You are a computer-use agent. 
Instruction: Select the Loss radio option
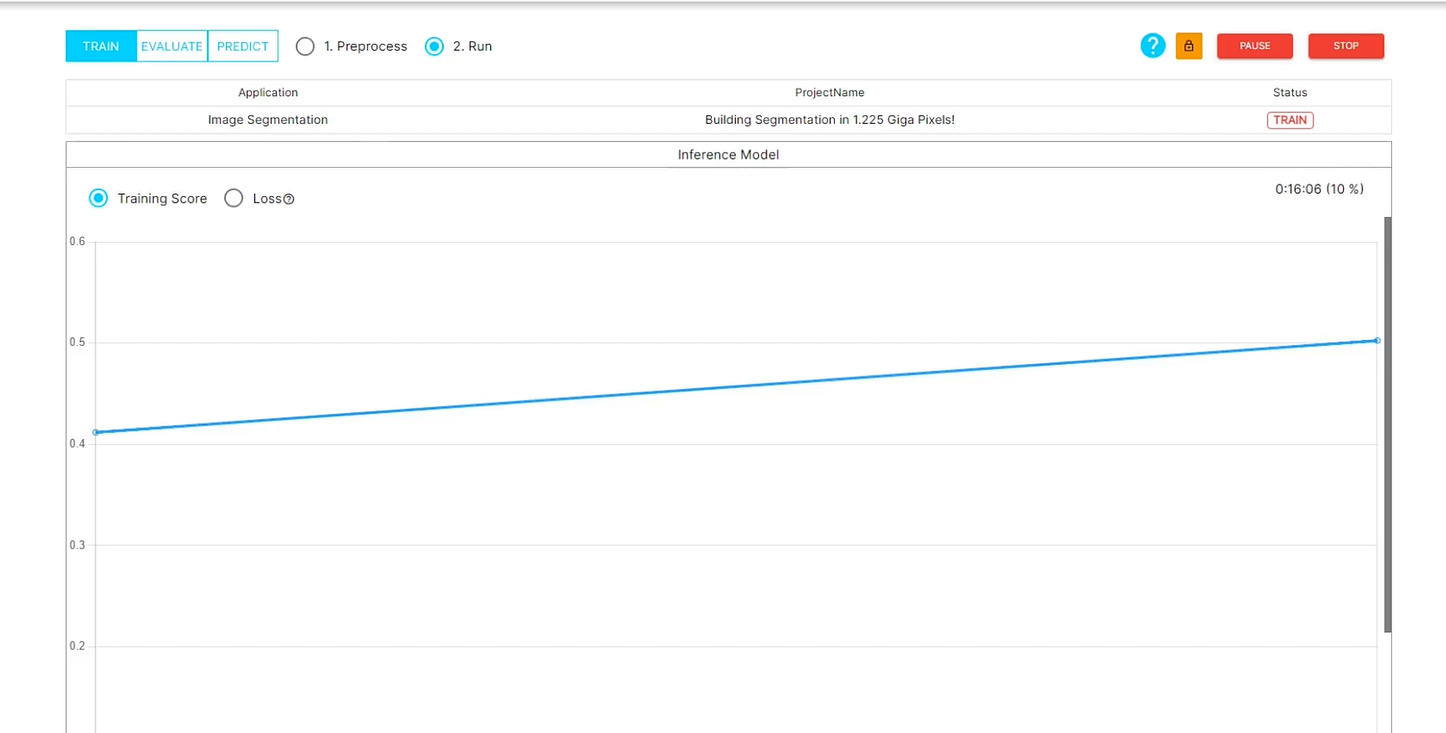click(x=234, y=198)
